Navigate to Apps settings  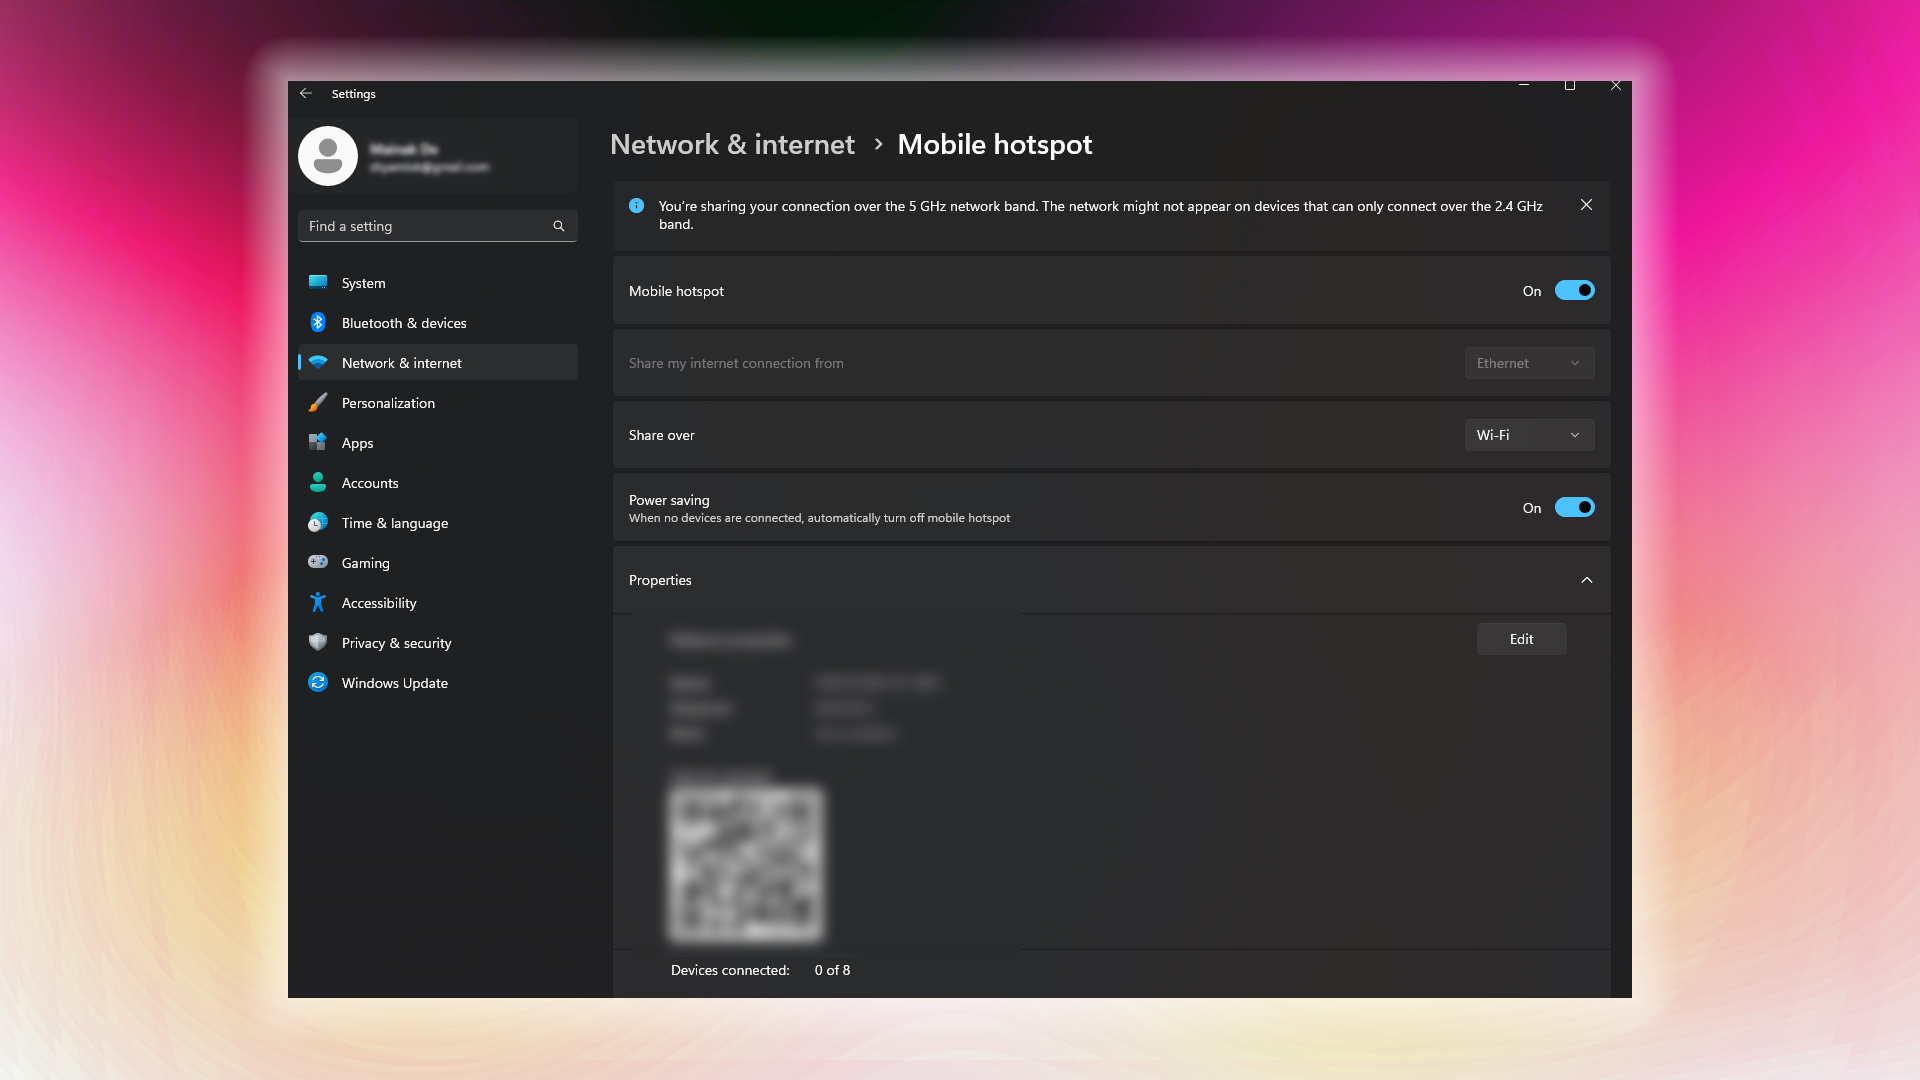(438, 443)
